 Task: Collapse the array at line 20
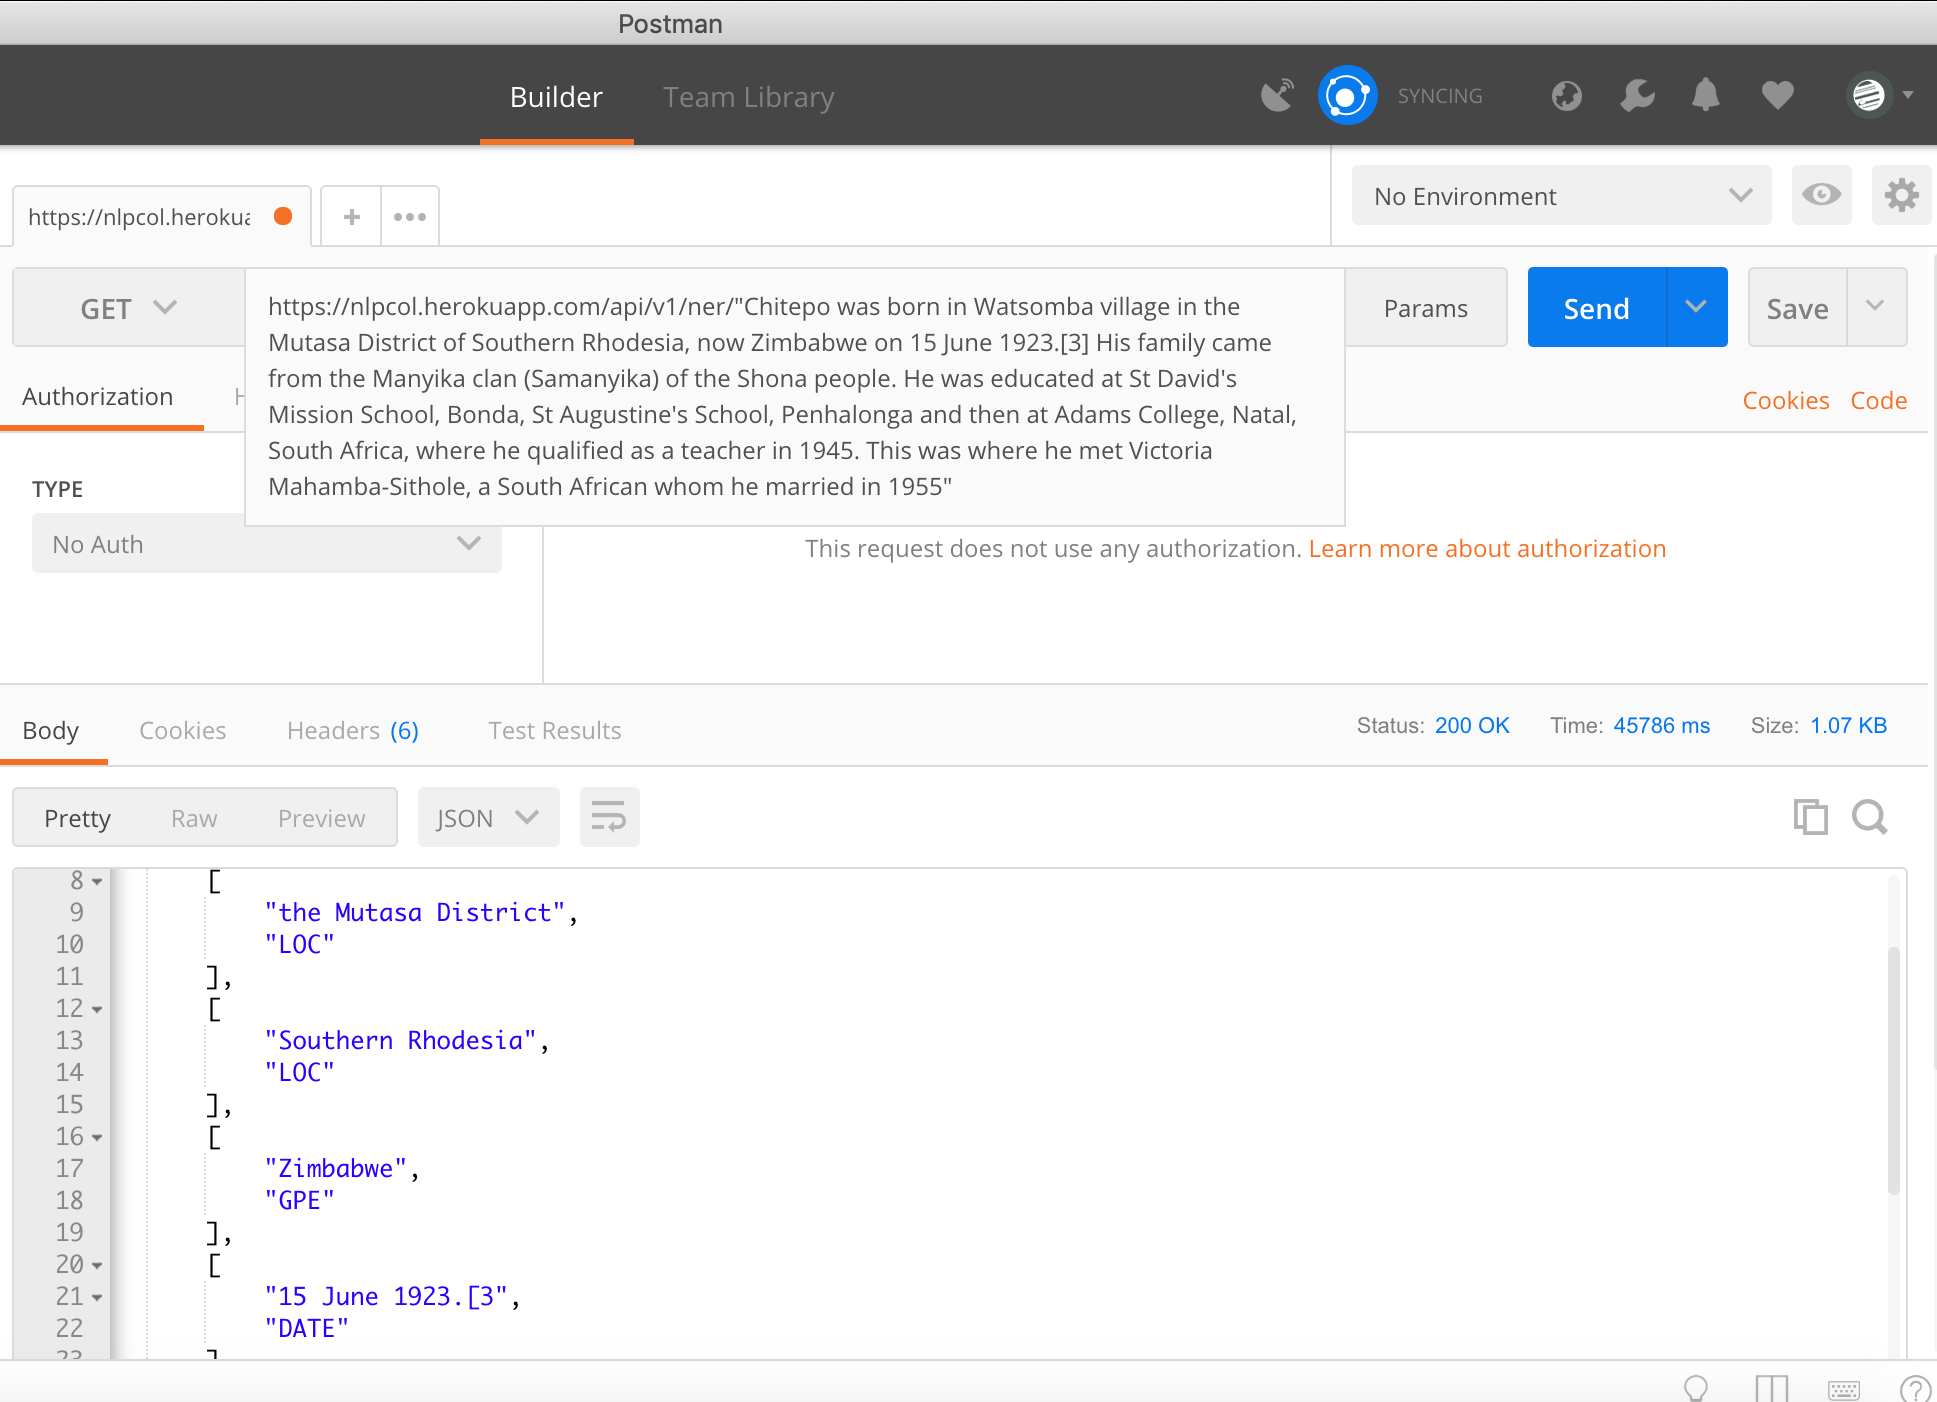pyautogui.click(x=97, y=1265)
